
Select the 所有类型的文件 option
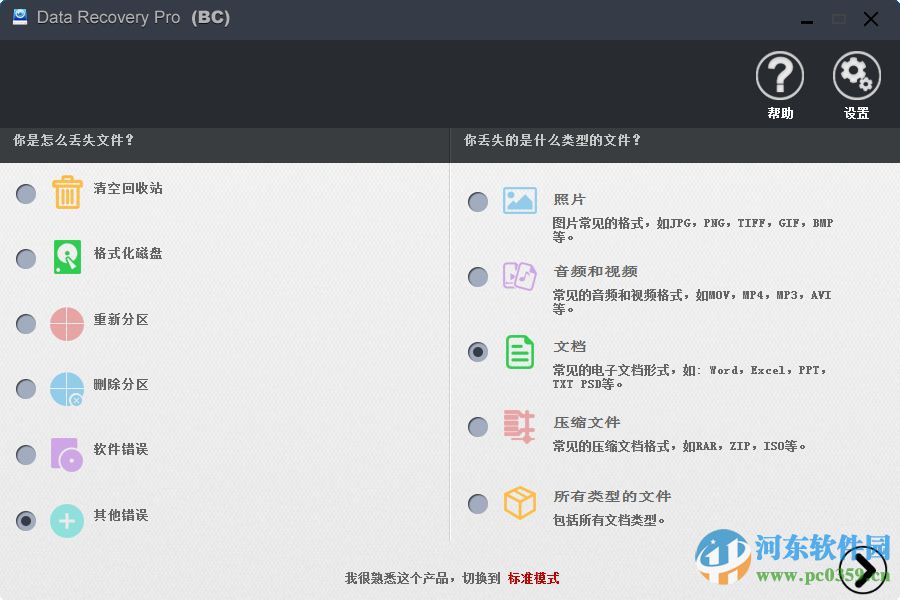(477, 503)
